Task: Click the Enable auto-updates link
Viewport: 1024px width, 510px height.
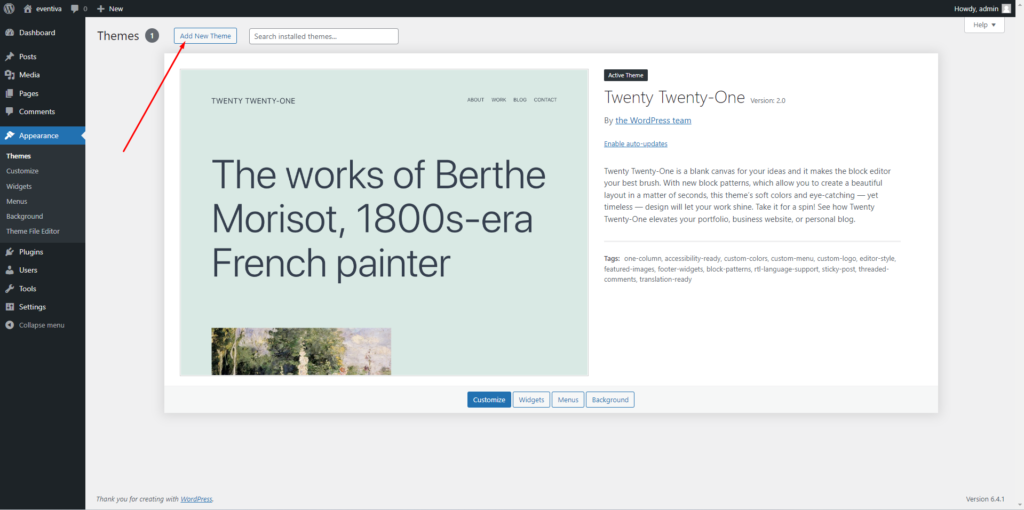Action: (635, 144)
